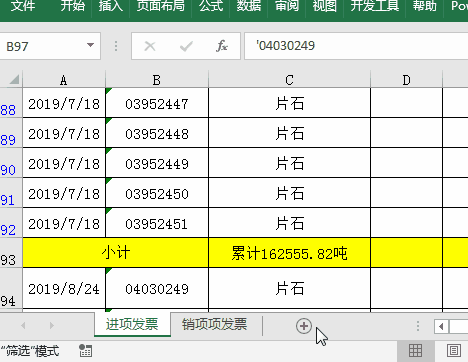
Task: Select column C header
Action: coord(289,80)
